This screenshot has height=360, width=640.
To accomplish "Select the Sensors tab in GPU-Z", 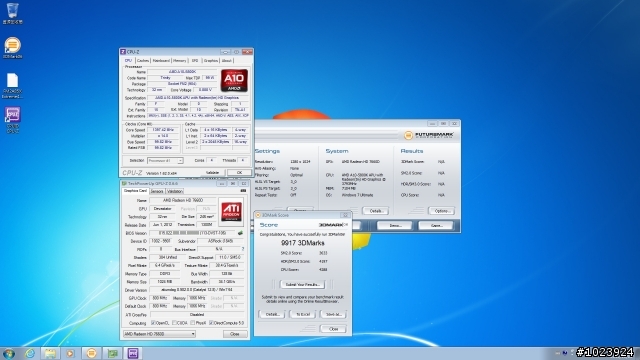I will 157,191.
